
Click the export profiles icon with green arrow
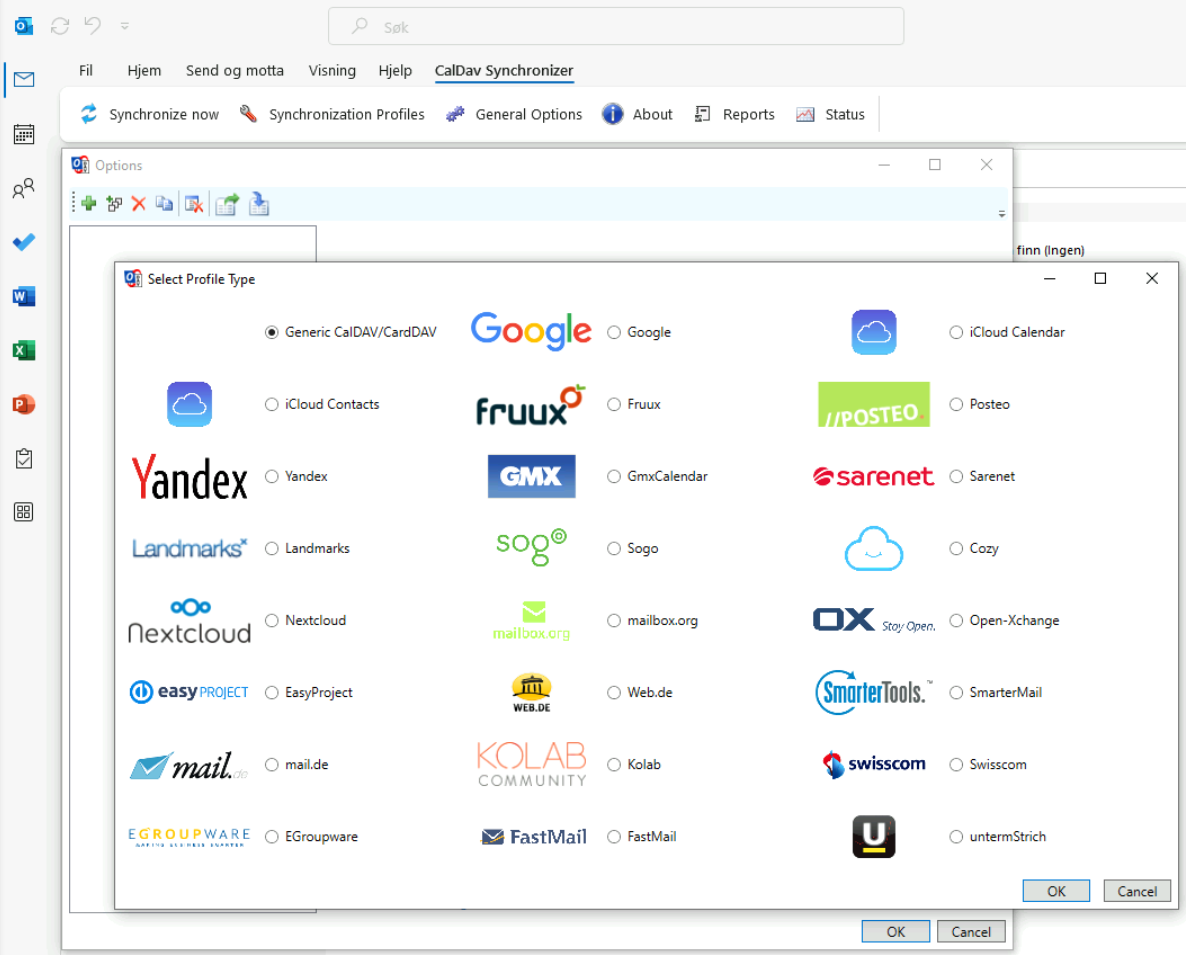[x=227, y=204]
